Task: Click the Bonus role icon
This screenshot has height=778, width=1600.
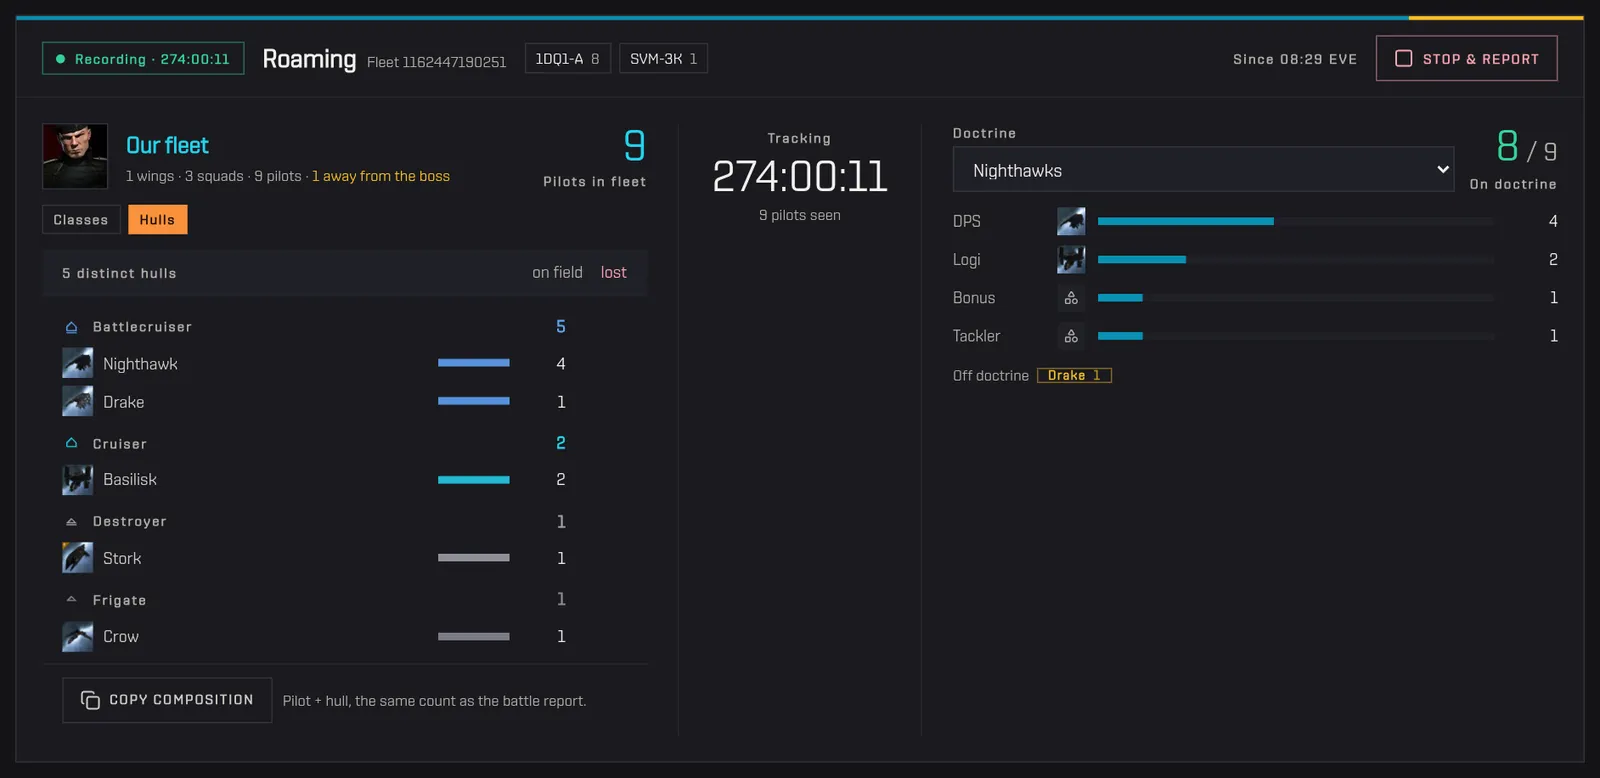Action: 1071,298
